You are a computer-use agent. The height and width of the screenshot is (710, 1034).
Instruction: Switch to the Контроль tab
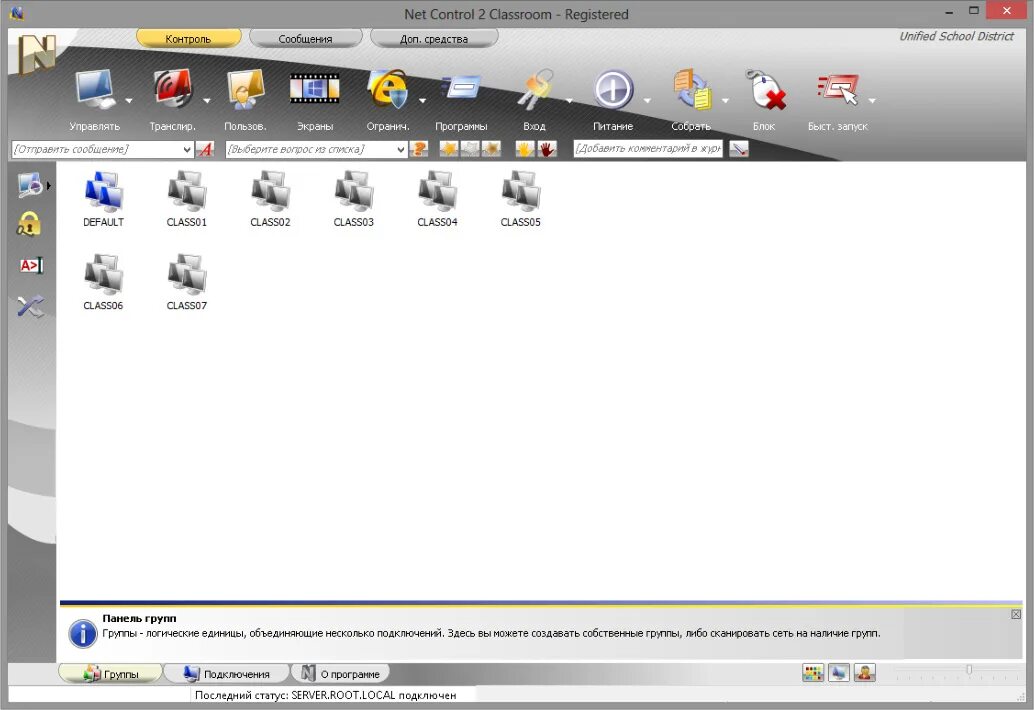point(188,39)
